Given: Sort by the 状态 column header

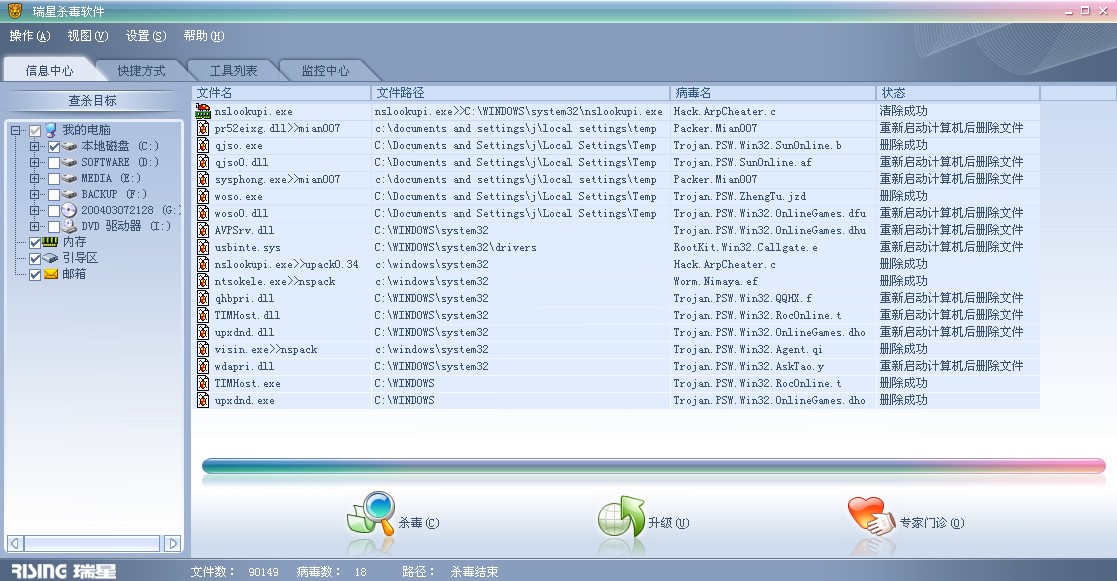Looking at the screenshot, I should (x=958, y=93).
